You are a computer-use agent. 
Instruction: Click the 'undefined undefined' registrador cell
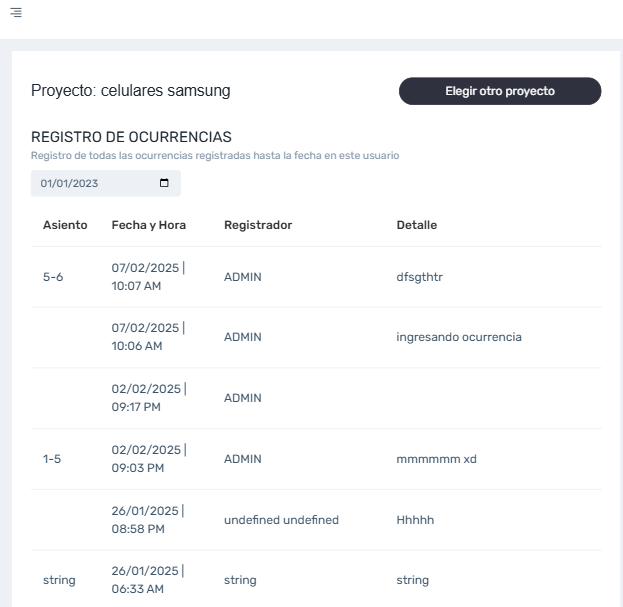coord(281,520)
